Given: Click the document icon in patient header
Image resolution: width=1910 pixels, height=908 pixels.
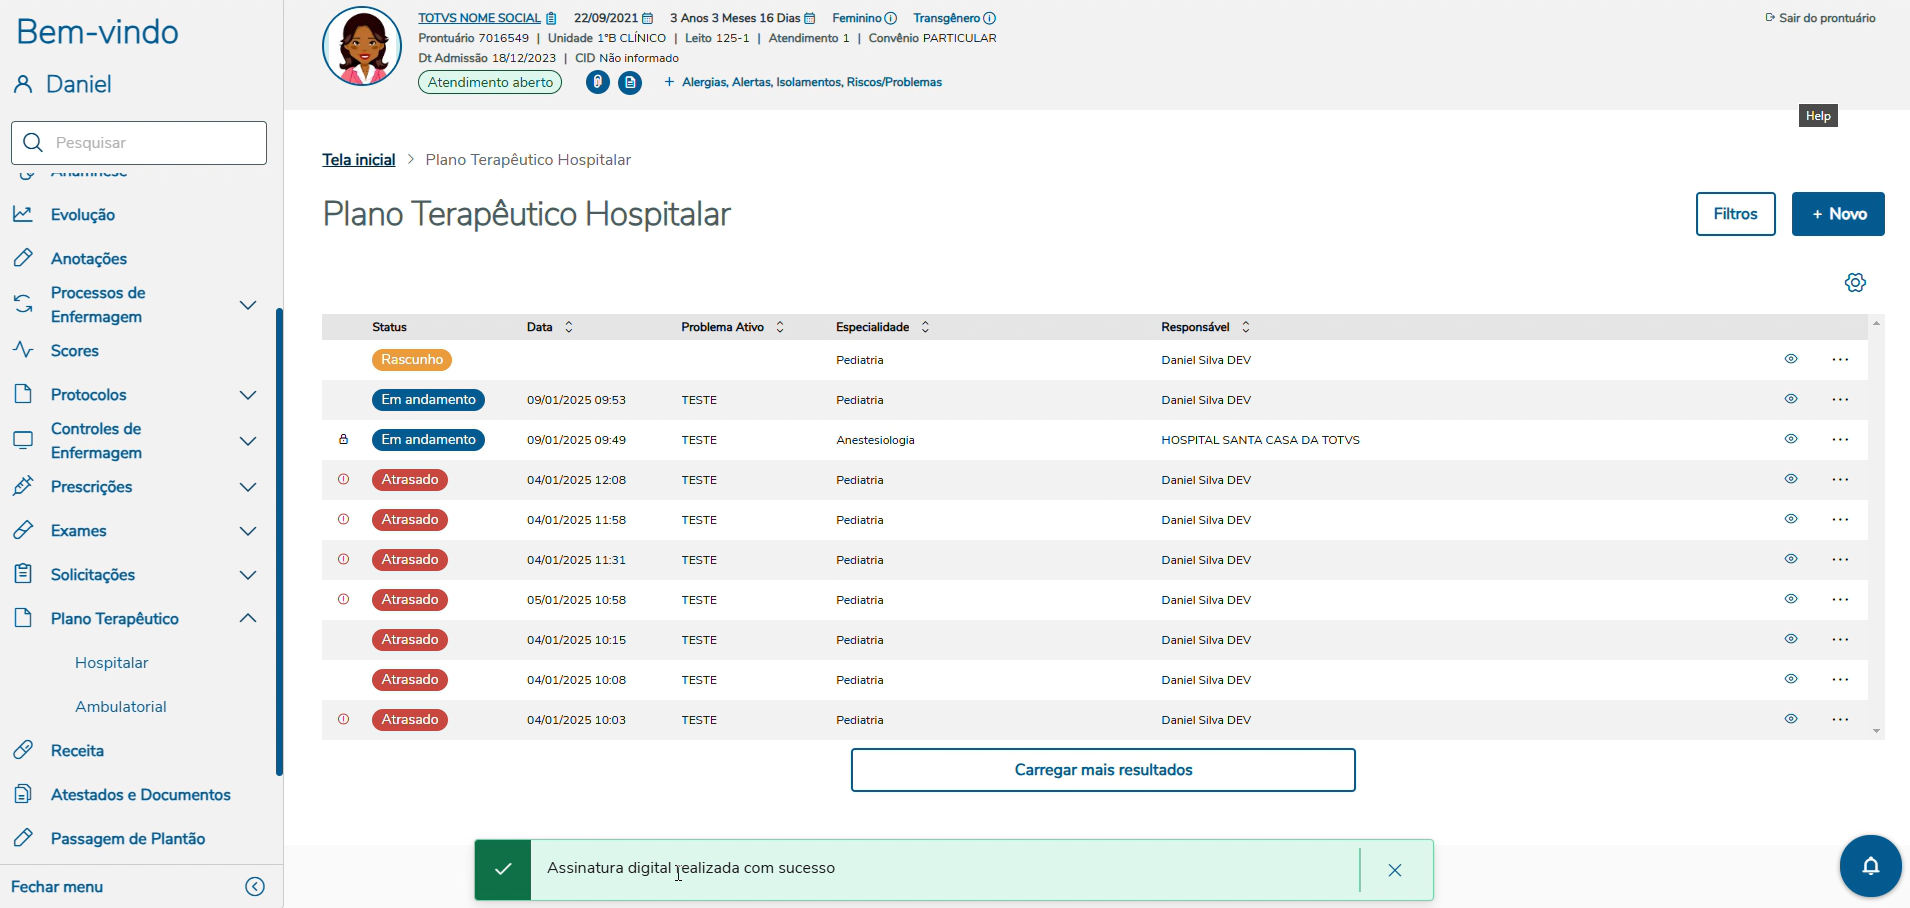Looking at the screenshot, I should 630,83.
